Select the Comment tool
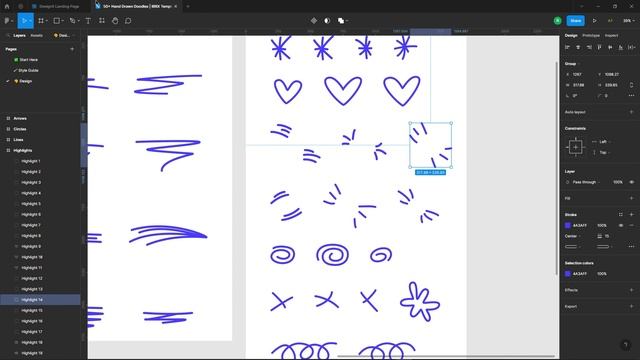640x360 pixels. [x=128, y=21]
